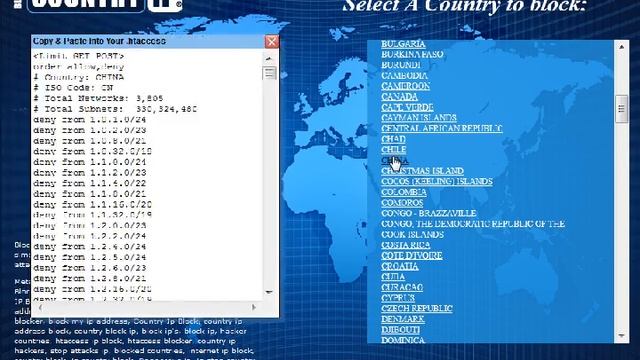Click htaccess popup scroll-down arrow
Image resolution: width=640 pixels, height=360 pixels.
(x=269, y=292)
